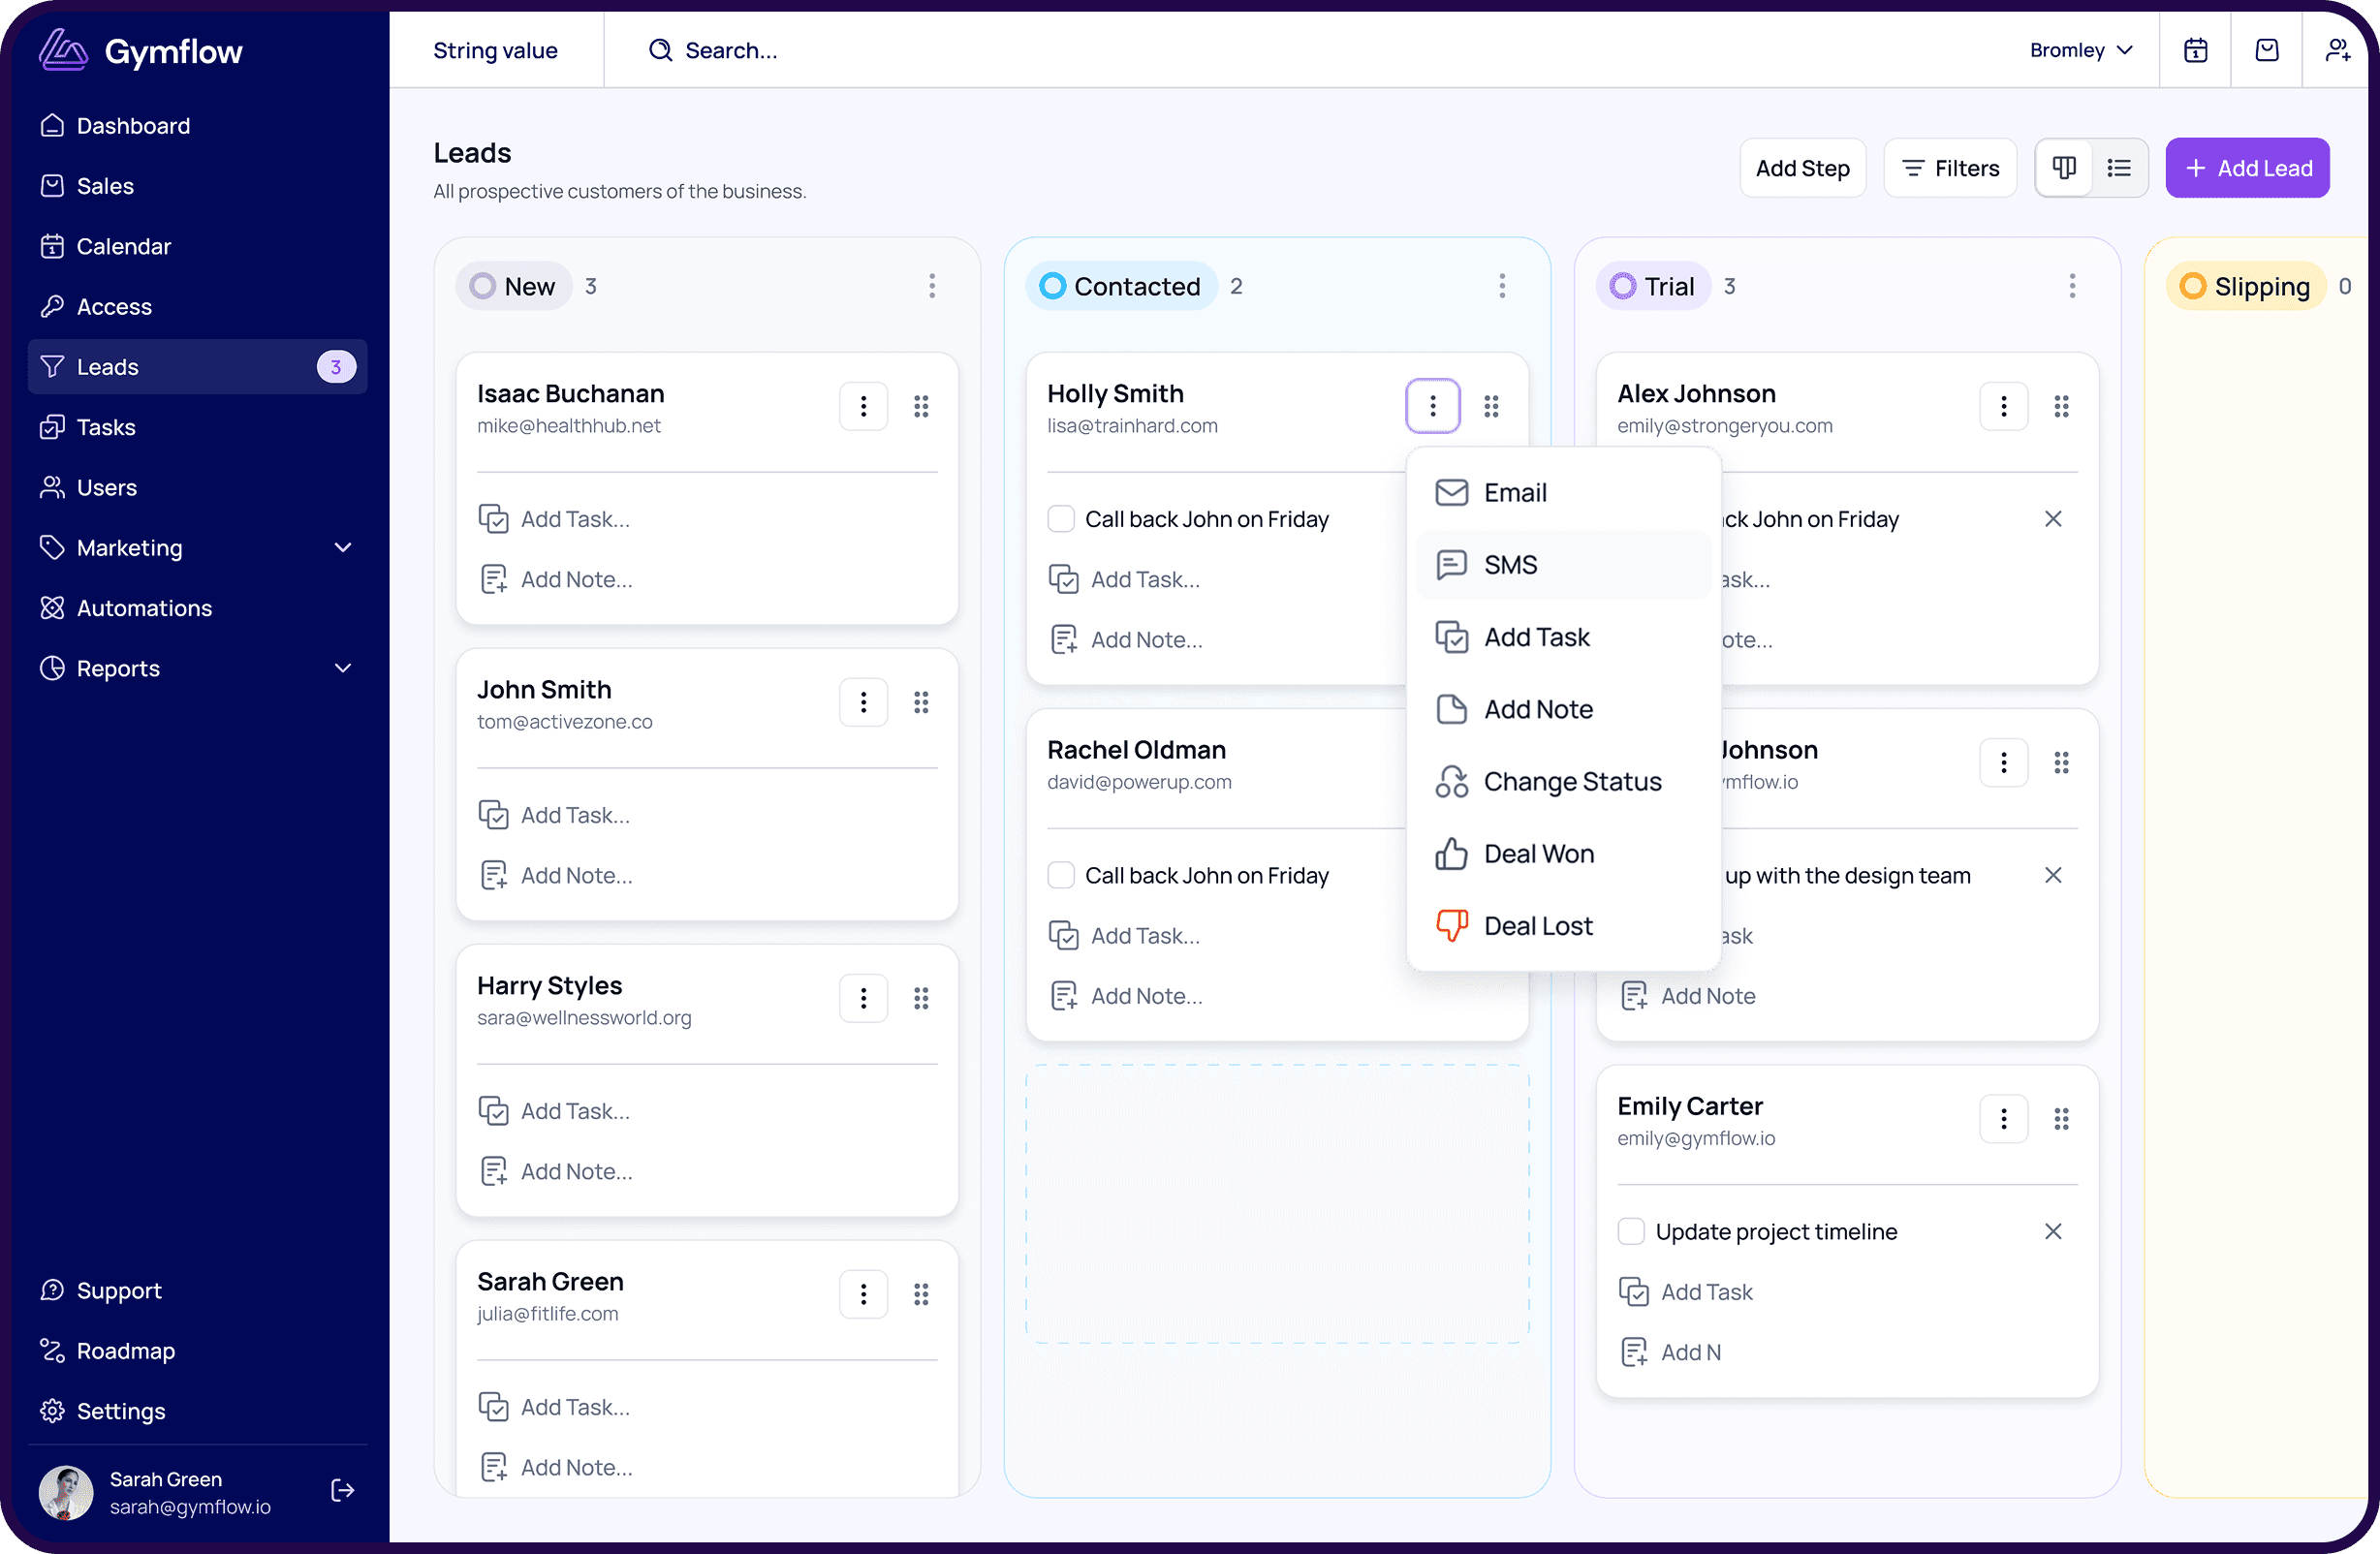Click the Add Lead button
Viewport: 2380px width, 1554px height.
tap(2246, 168)
